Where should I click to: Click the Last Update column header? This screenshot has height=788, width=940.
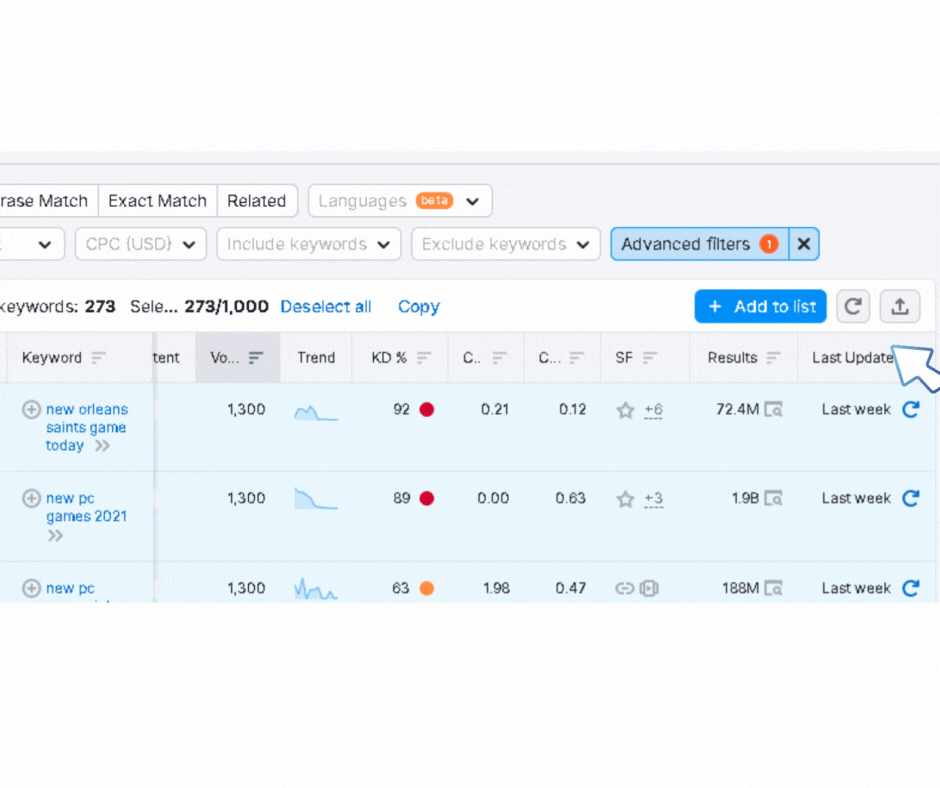(x=852, y=358)
